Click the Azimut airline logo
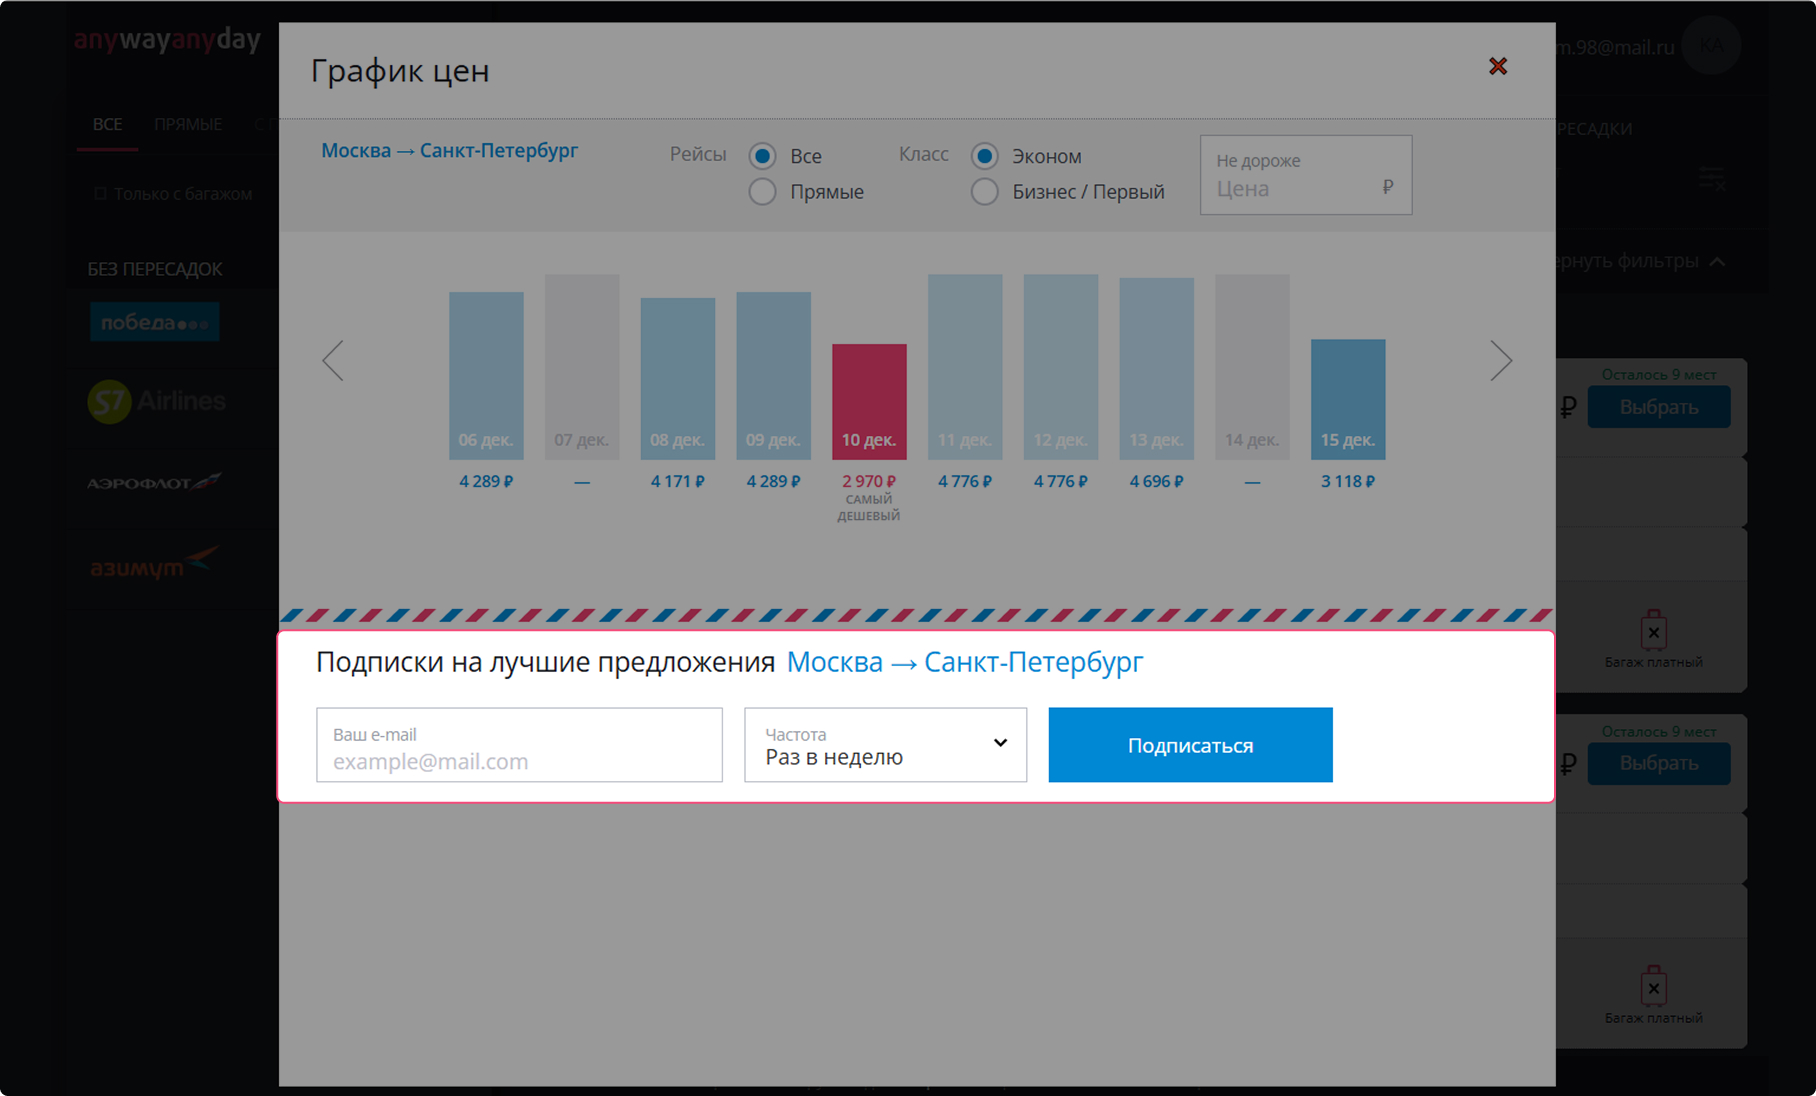Image resolution: width=1816 pixels, height=1096 pixels. (x=153, y=566)
